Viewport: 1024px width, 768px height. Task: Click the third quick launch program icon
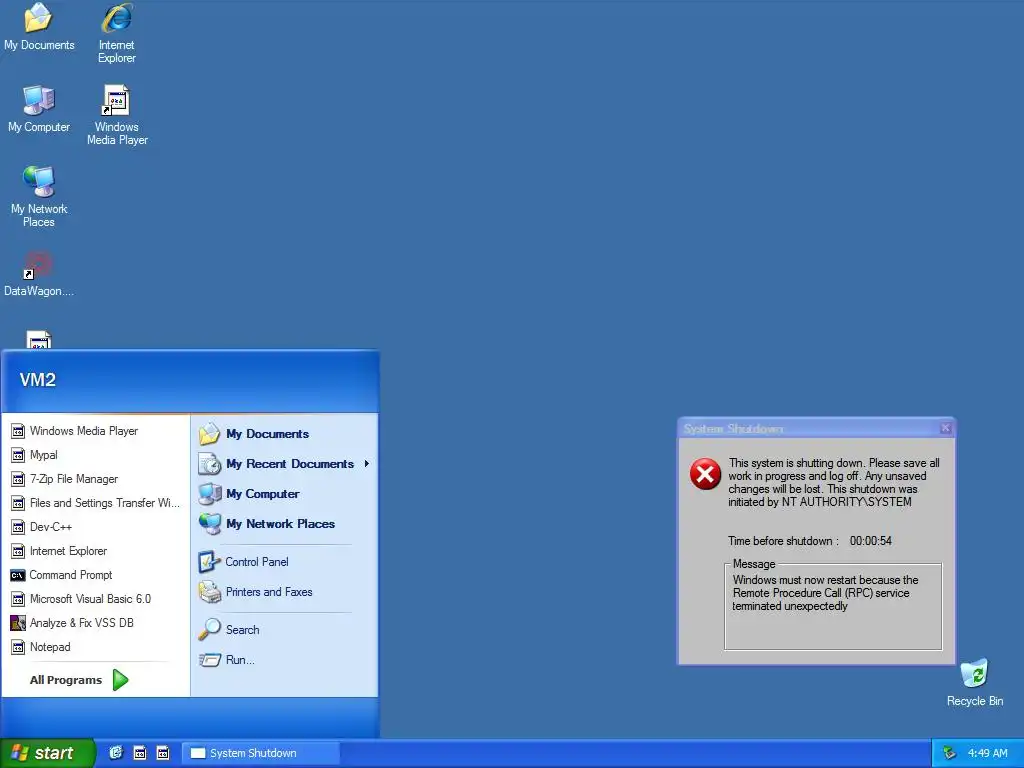tap(163, 753)
